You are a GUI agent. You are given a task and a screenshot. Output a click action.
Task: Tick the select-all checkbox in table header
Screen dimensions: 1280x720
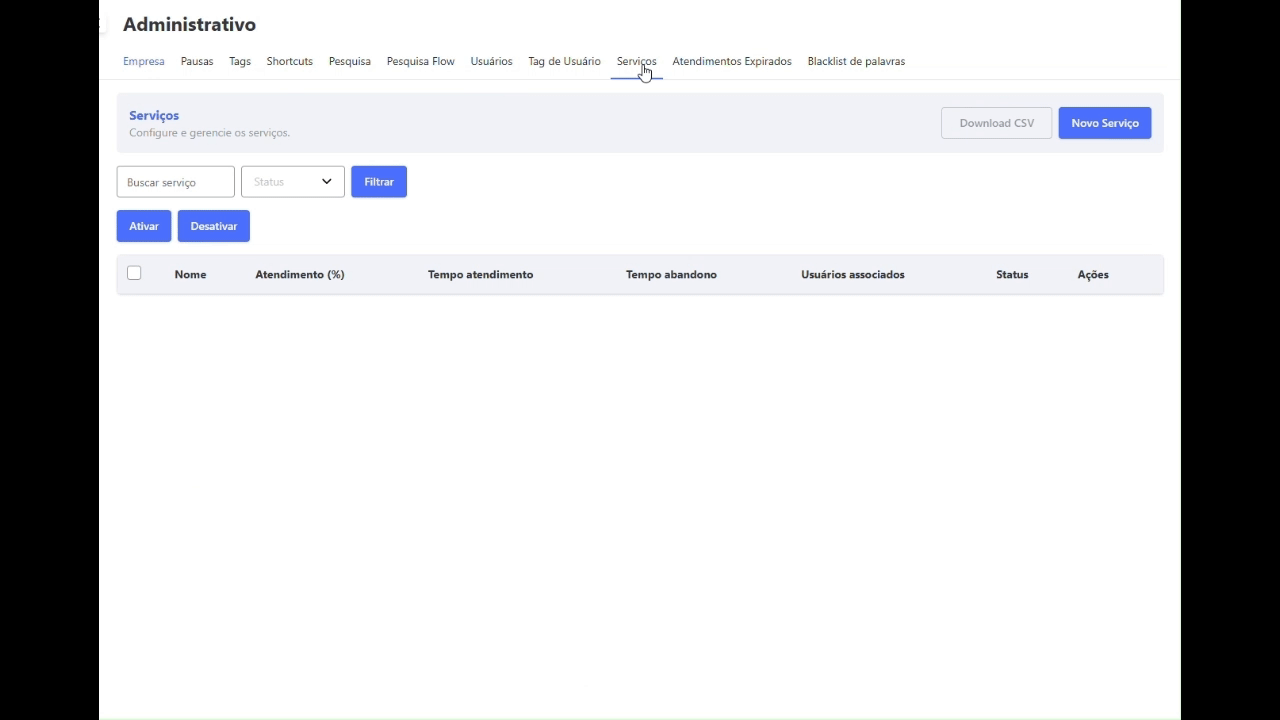pyautogui.click(x=134, y=273)
